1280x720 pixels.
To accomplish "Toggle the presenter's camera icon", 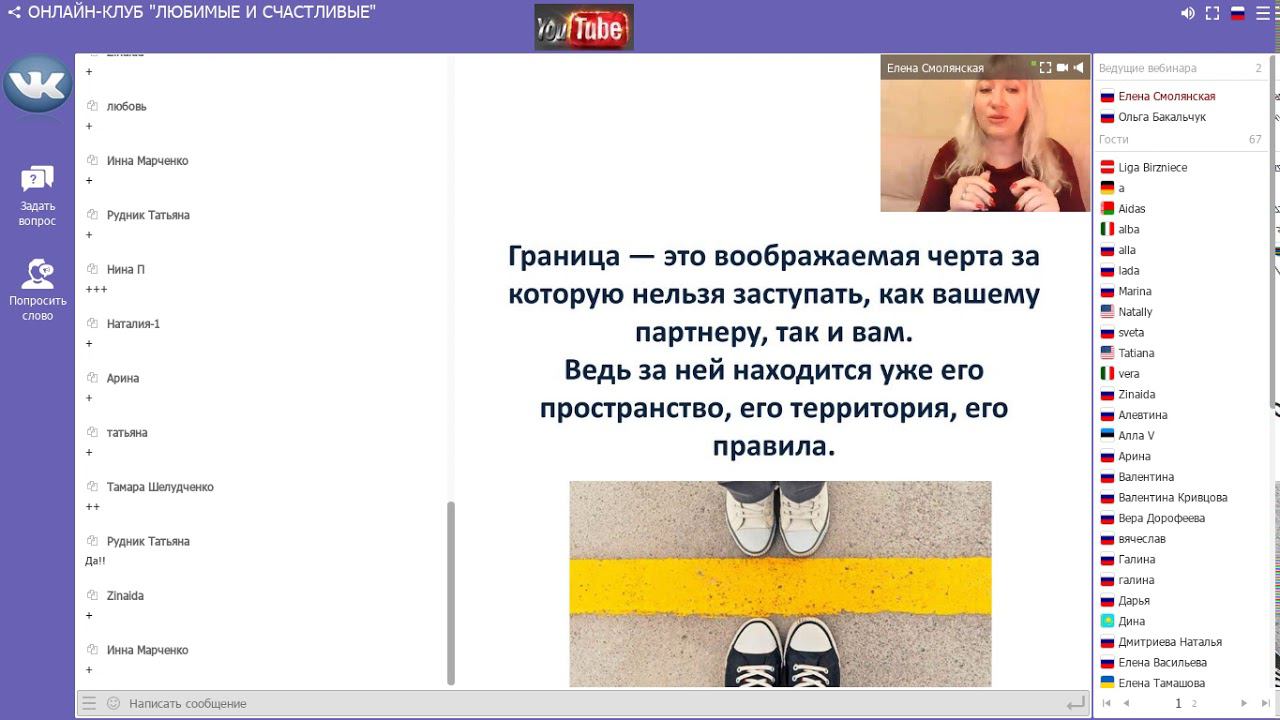I will click(1062, 68).
